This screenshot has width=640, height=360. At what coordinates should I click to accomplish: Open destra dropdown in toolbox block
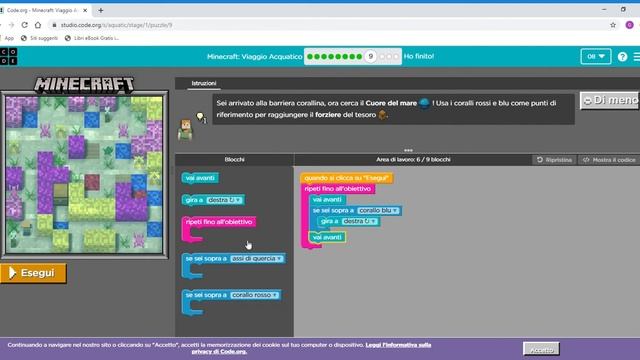point(224,200)
